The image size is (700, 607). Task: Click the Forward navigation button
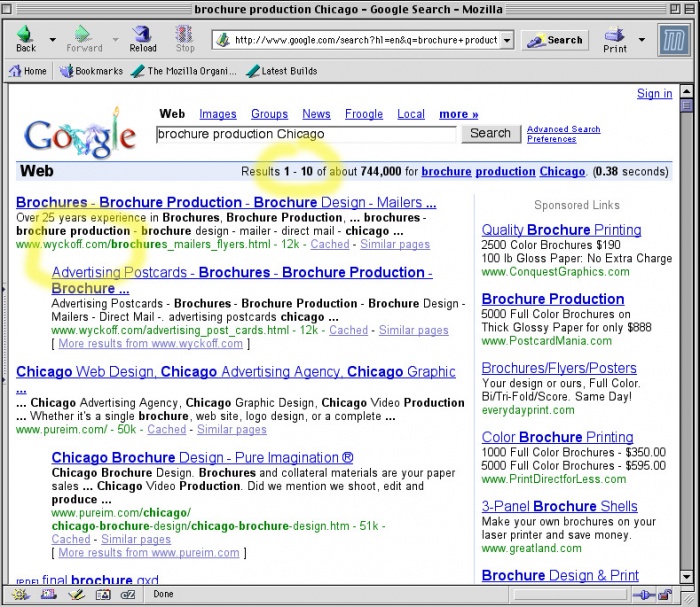(x=84, y=39)
